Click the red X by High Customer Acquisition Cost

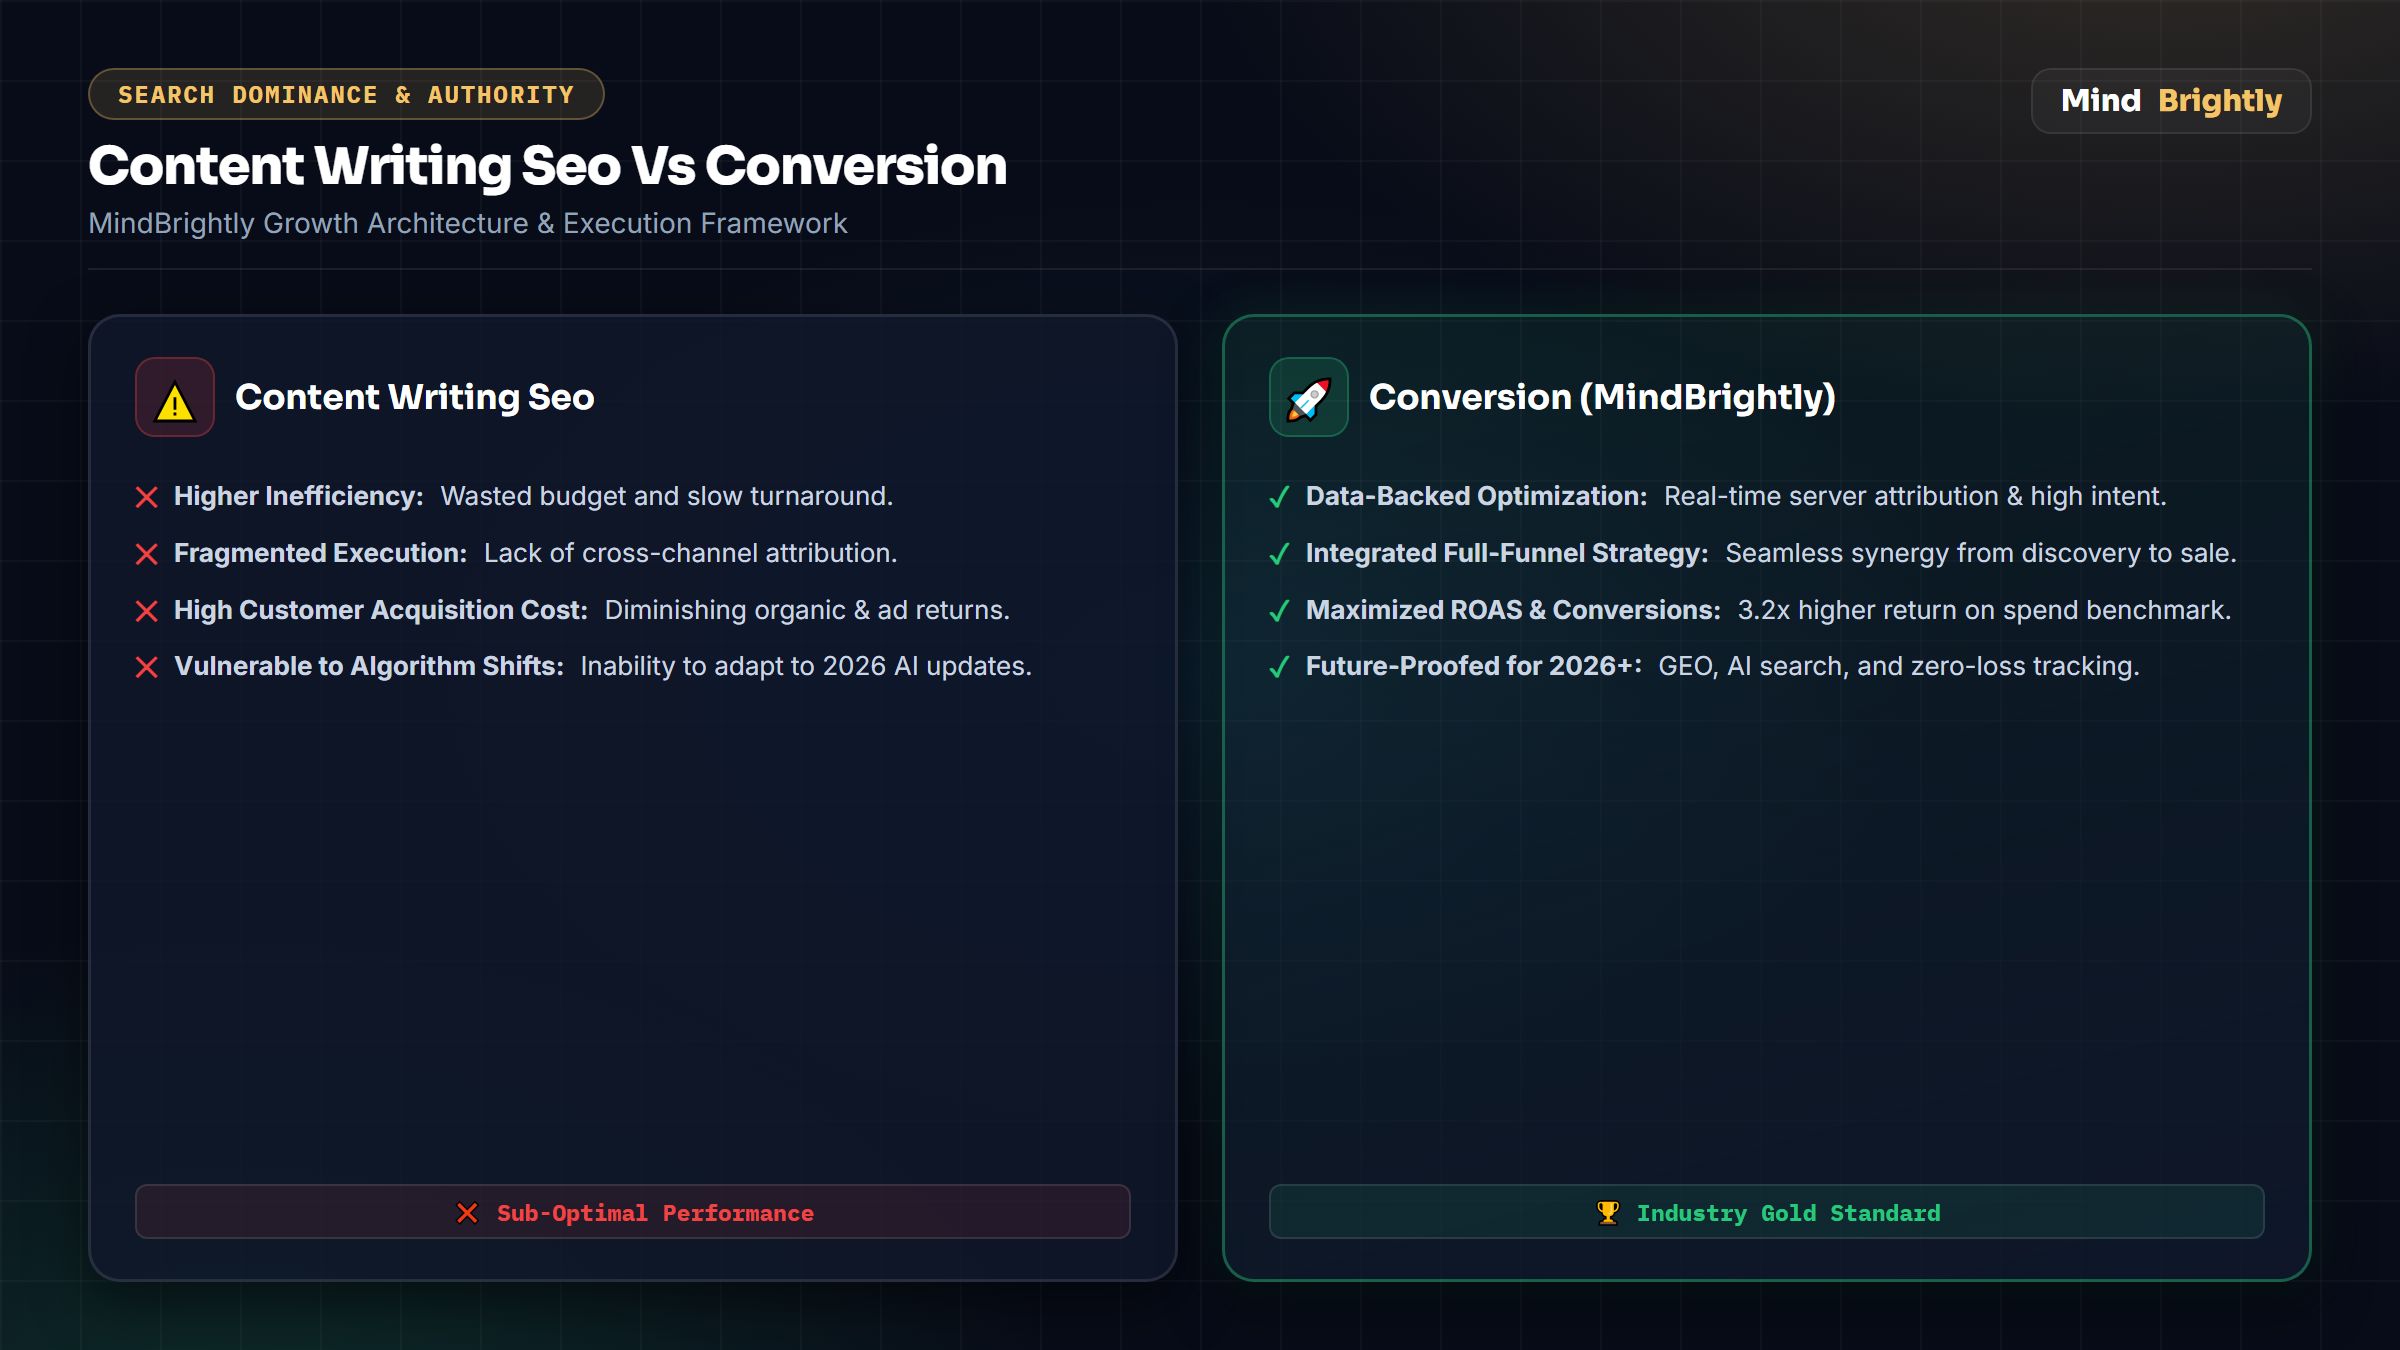tap(147, 611)
